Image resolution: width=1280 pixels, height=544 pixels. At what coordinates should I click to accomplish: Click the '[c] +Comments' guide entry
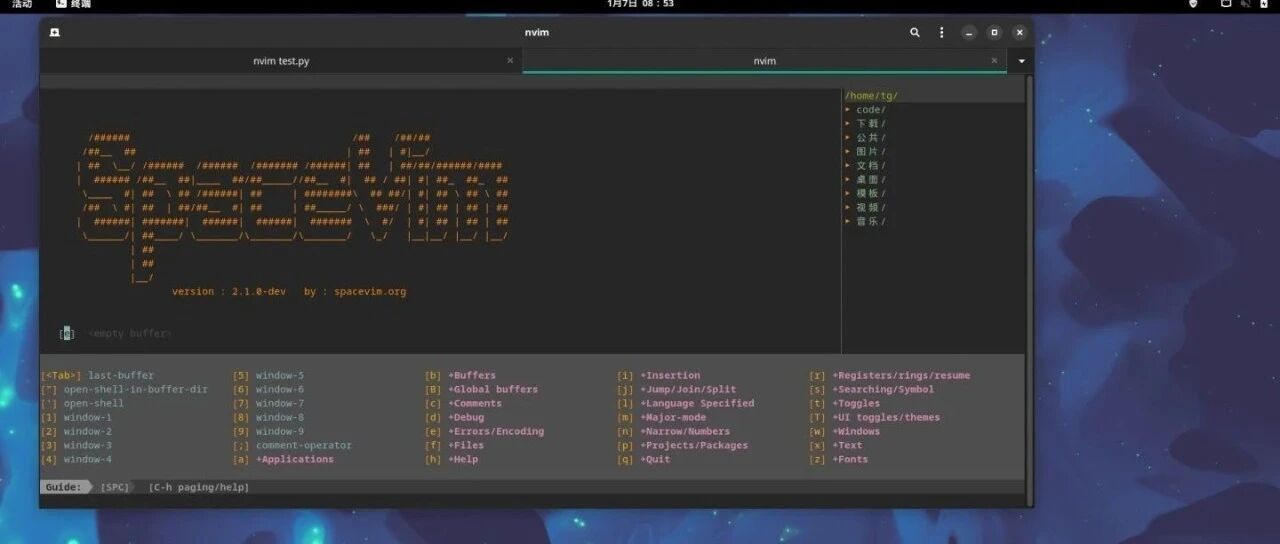464,404
